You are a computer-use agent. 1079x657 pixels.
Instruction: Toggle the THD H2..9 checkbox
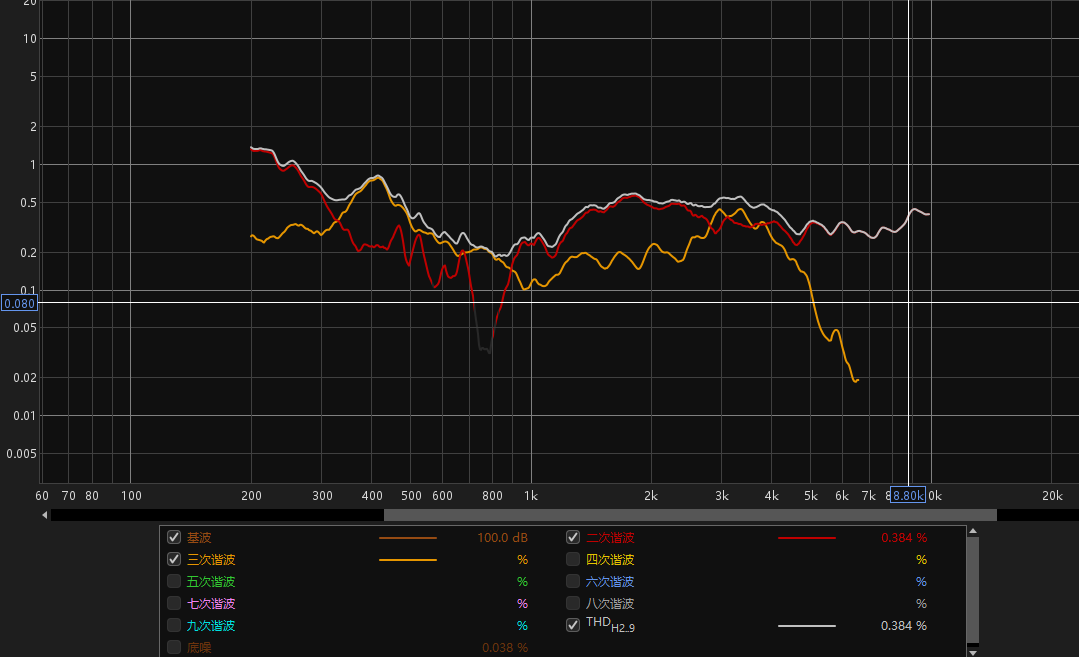click(x=573, y=625)
